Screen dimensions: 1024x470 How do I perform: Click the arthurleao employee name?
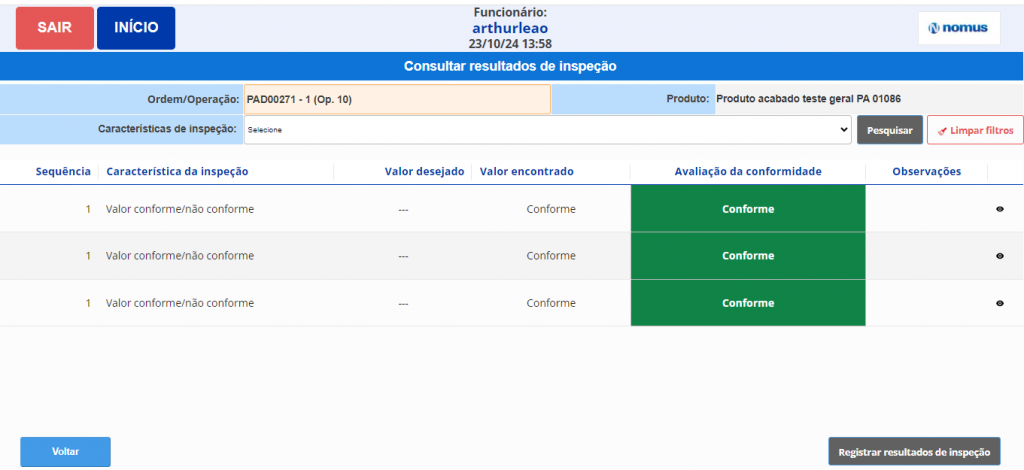[510, 28]
